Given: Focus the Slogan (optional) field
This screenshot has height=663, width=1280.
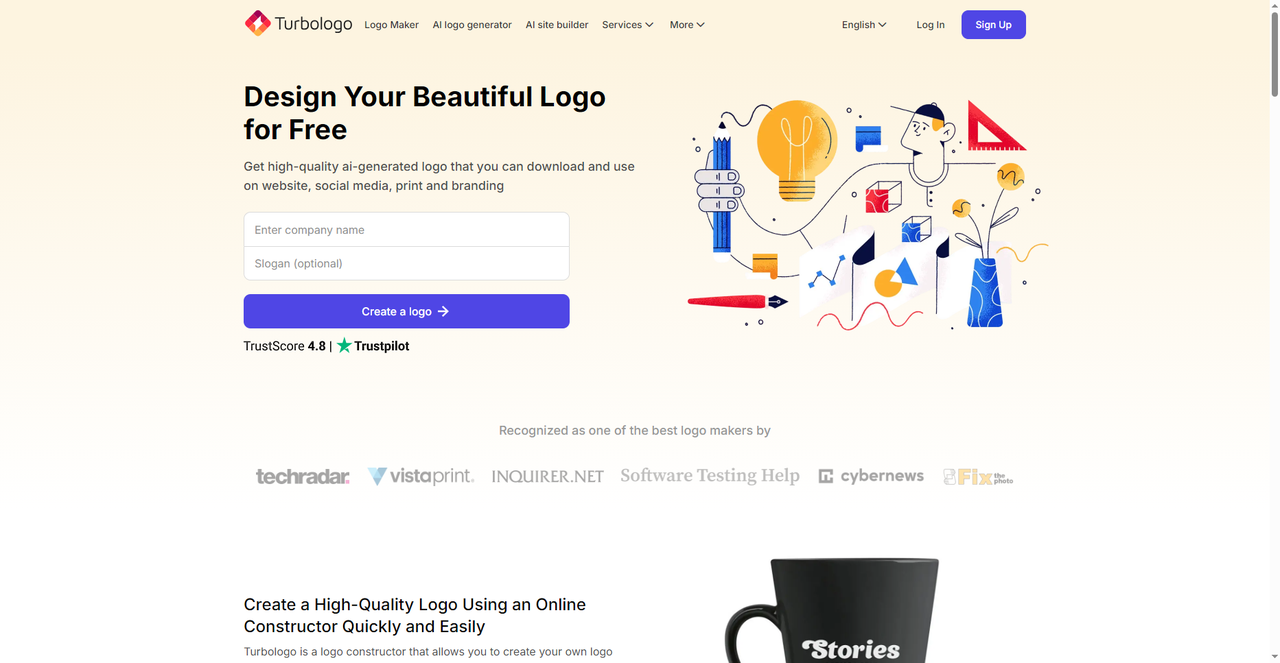Looking at the screenshot, I should 406,263.
